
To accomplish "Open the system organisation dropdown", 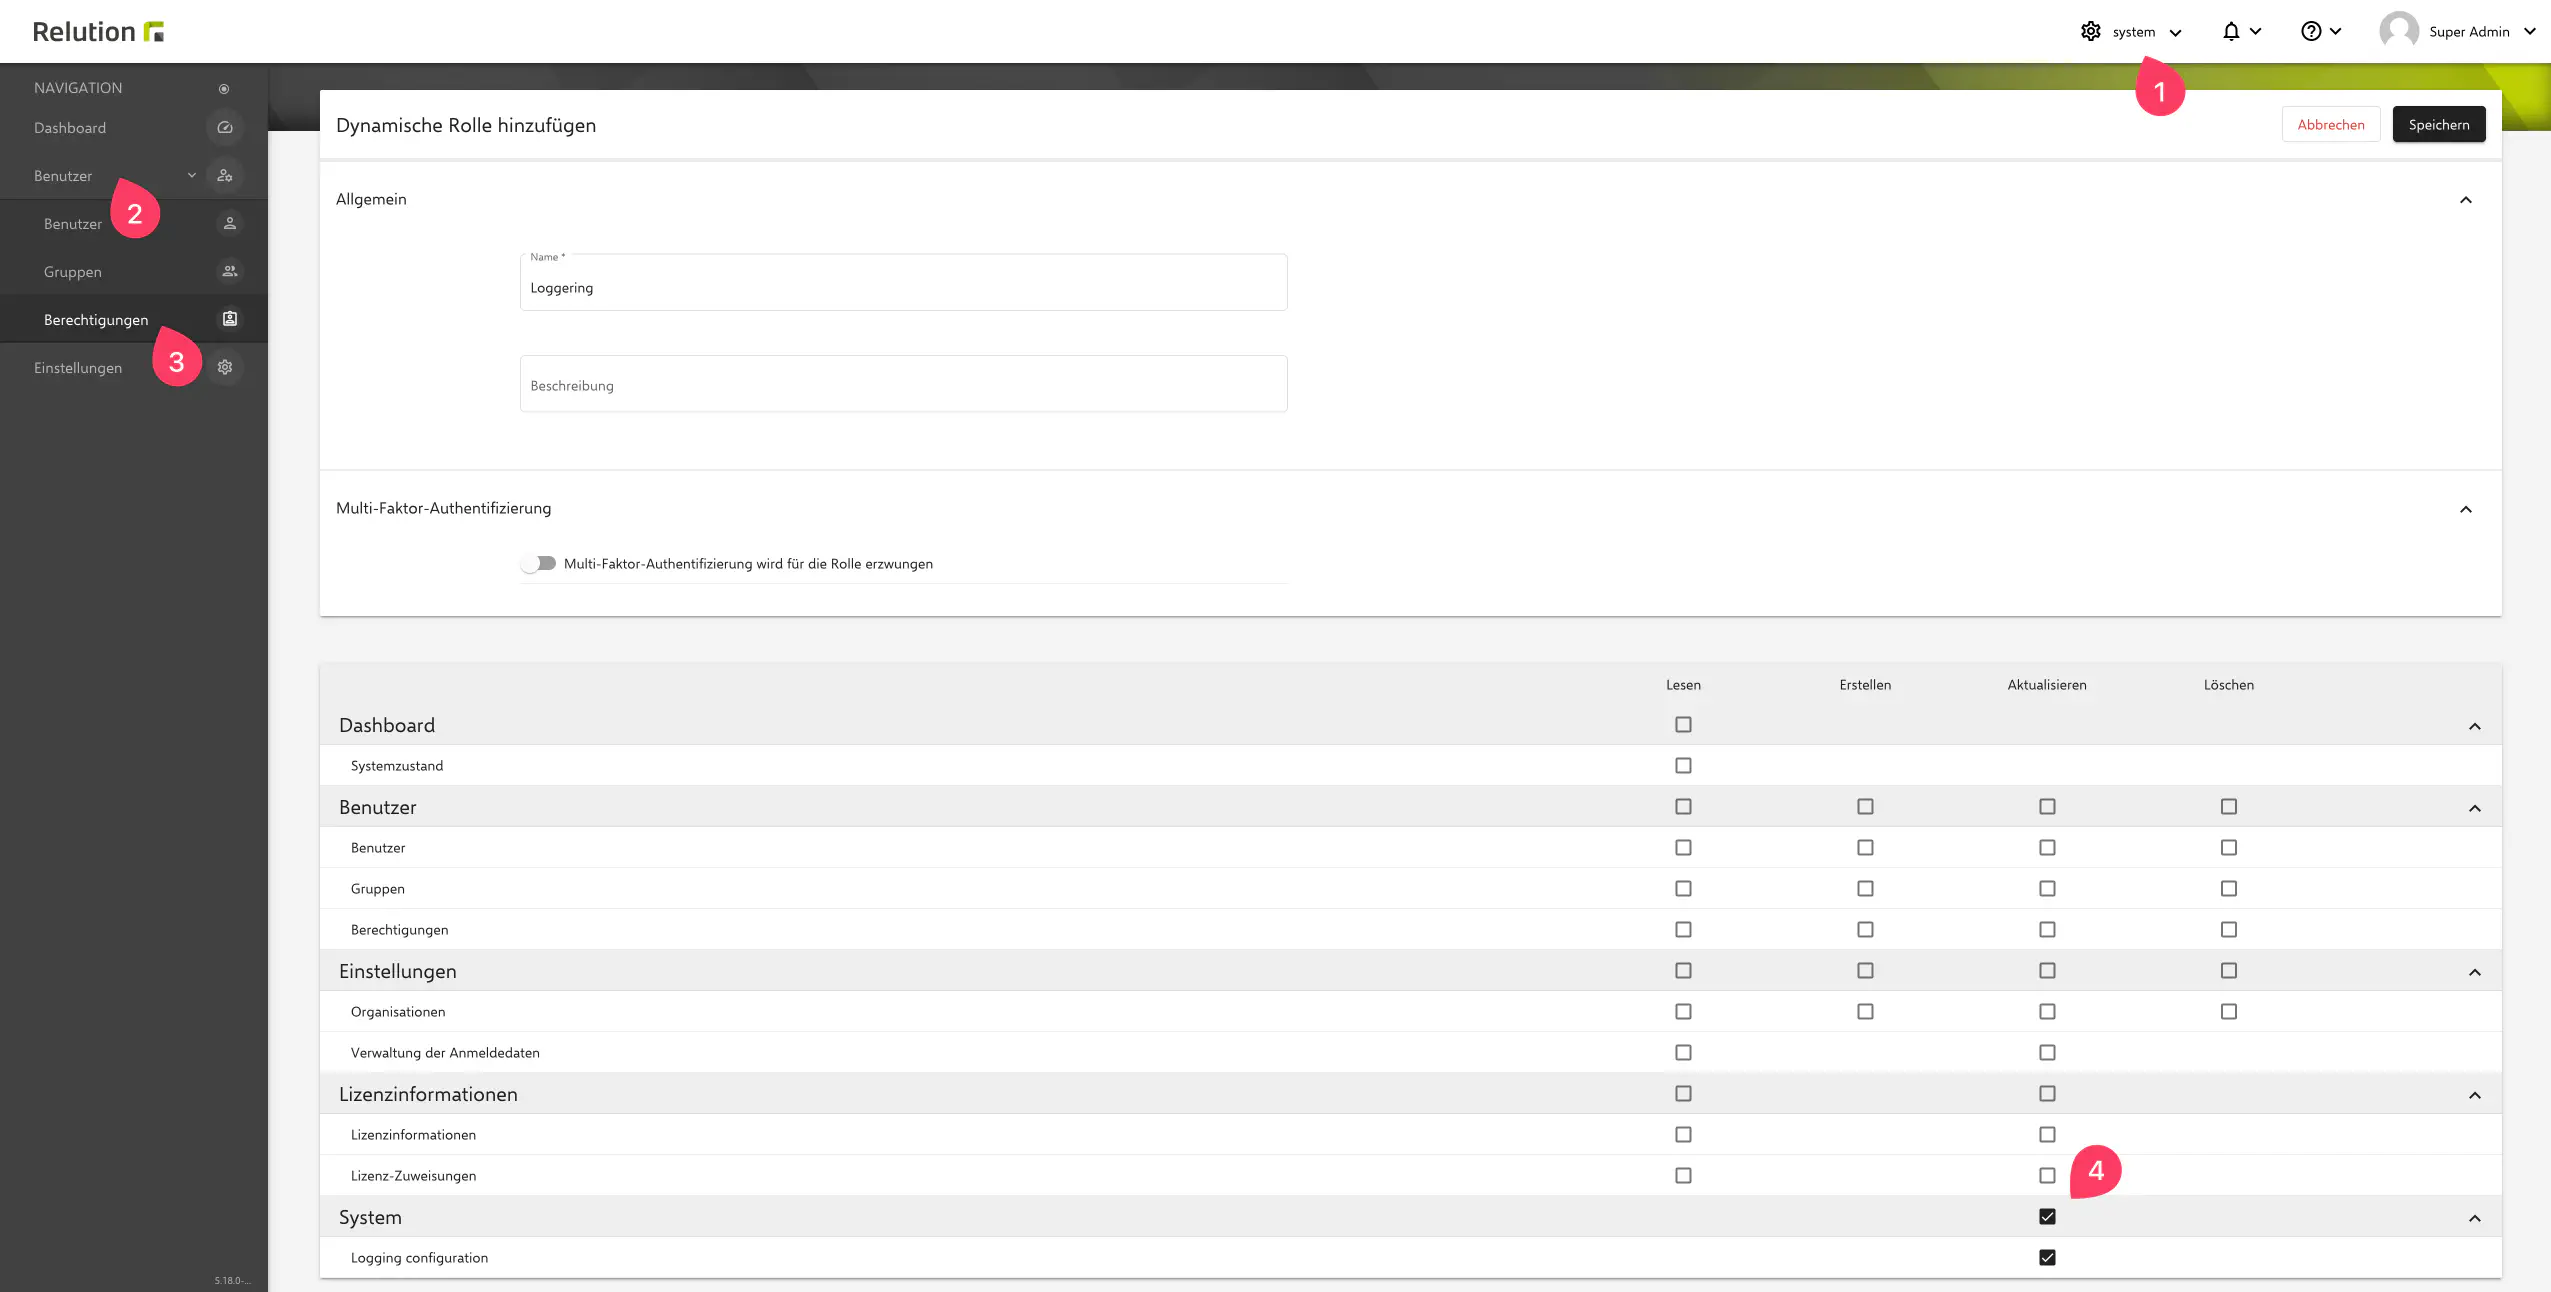I will tap(2133, 32).
